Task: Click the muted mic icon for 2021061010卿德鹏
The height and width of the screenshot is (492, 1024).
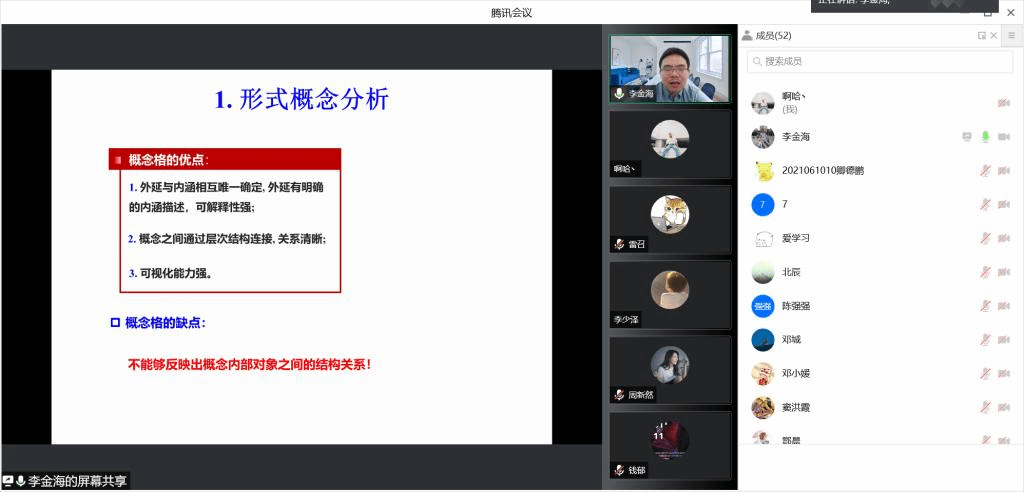Action: [985, 171]
